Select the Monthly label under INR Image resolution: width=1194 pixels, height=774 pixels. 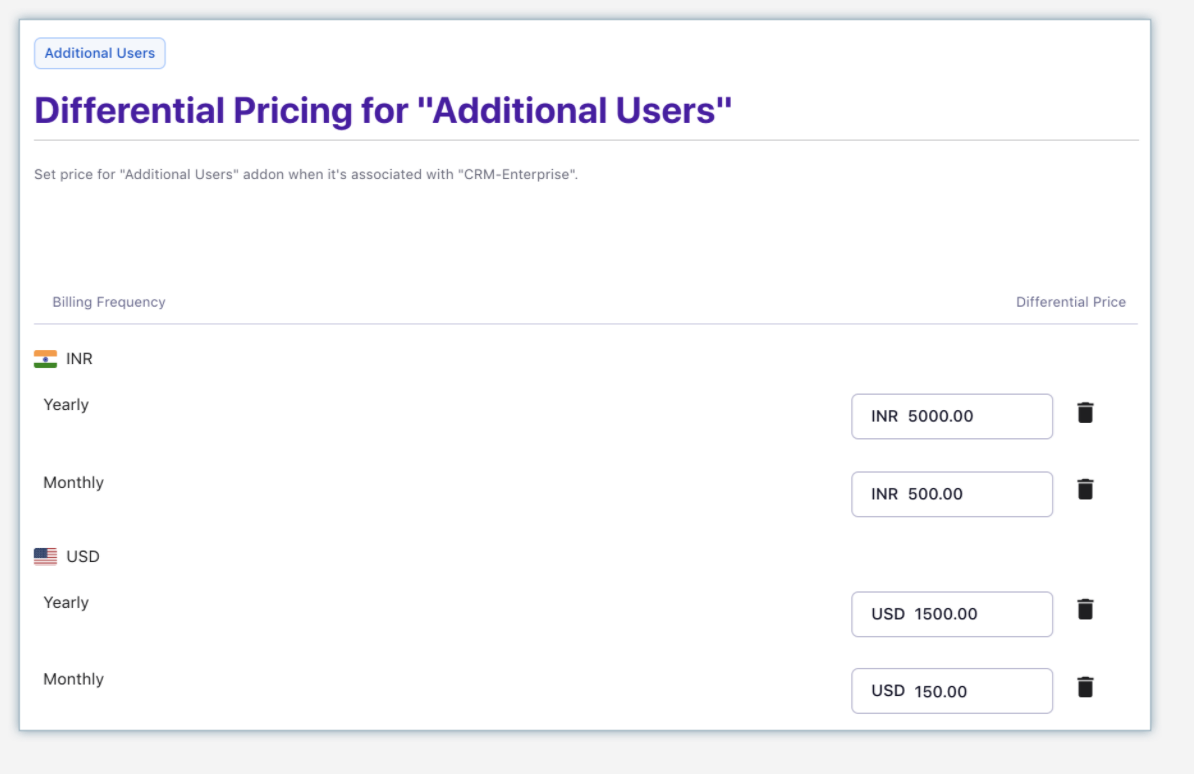(x=73, y=482)
